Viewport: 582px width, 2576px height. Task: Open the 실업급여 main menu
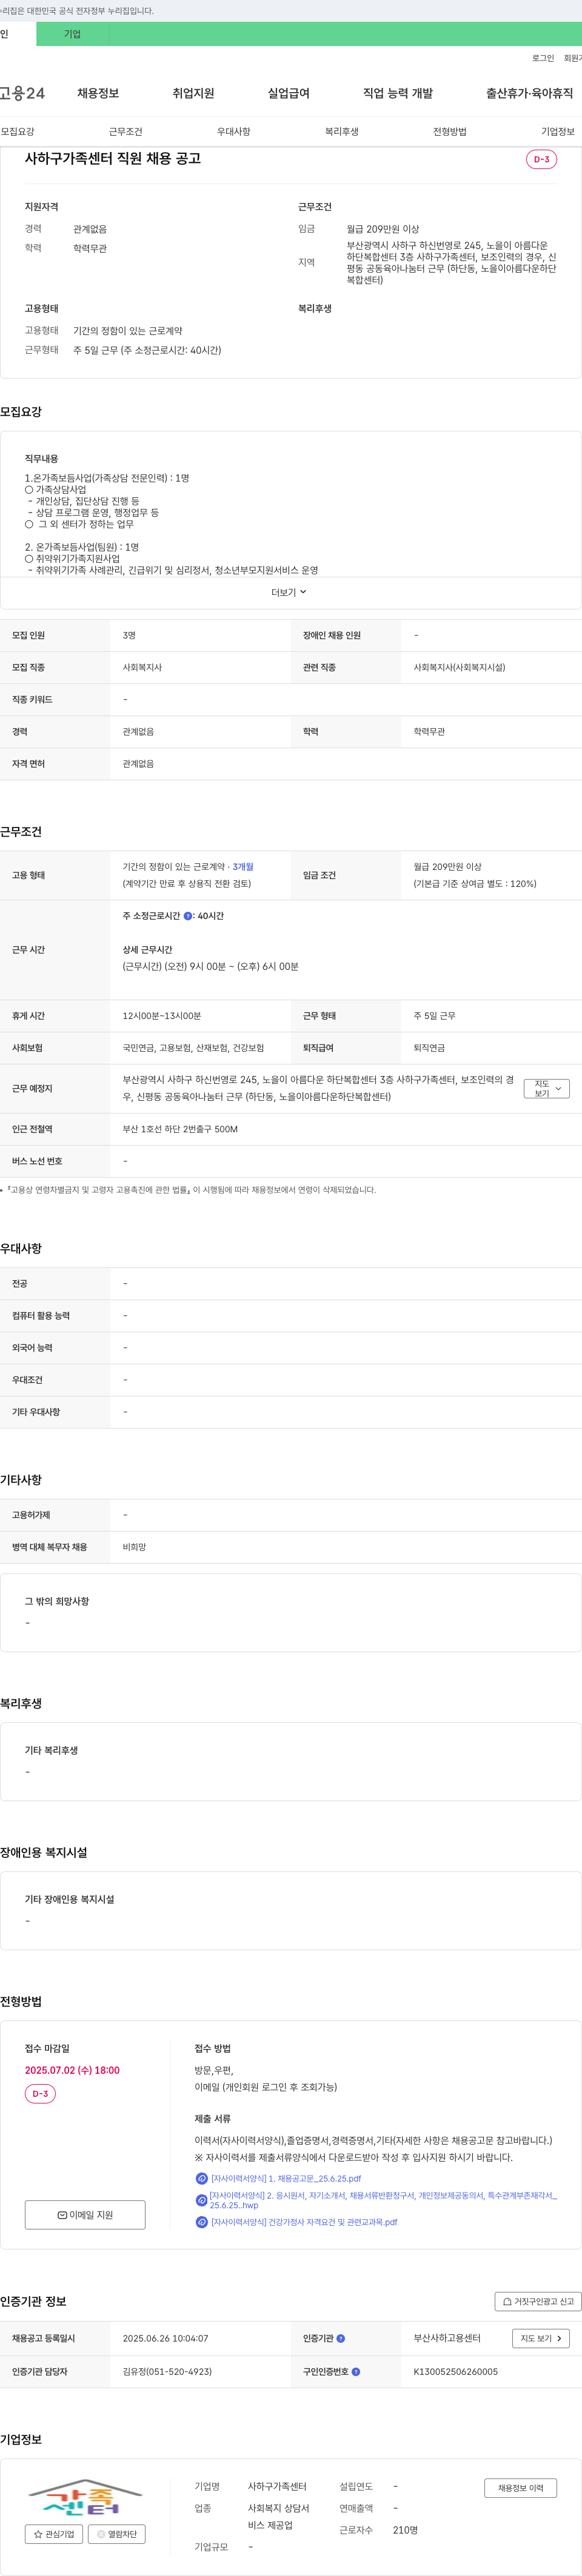(x=288, y=93)
